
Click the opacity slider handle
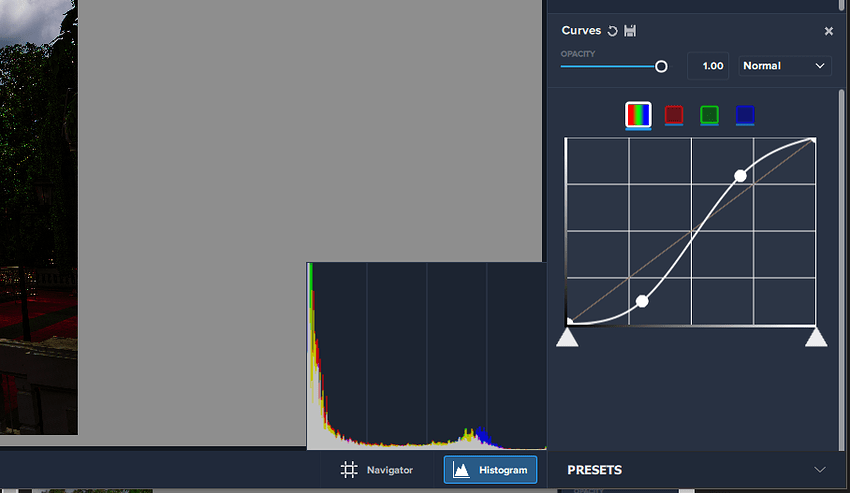661,67
